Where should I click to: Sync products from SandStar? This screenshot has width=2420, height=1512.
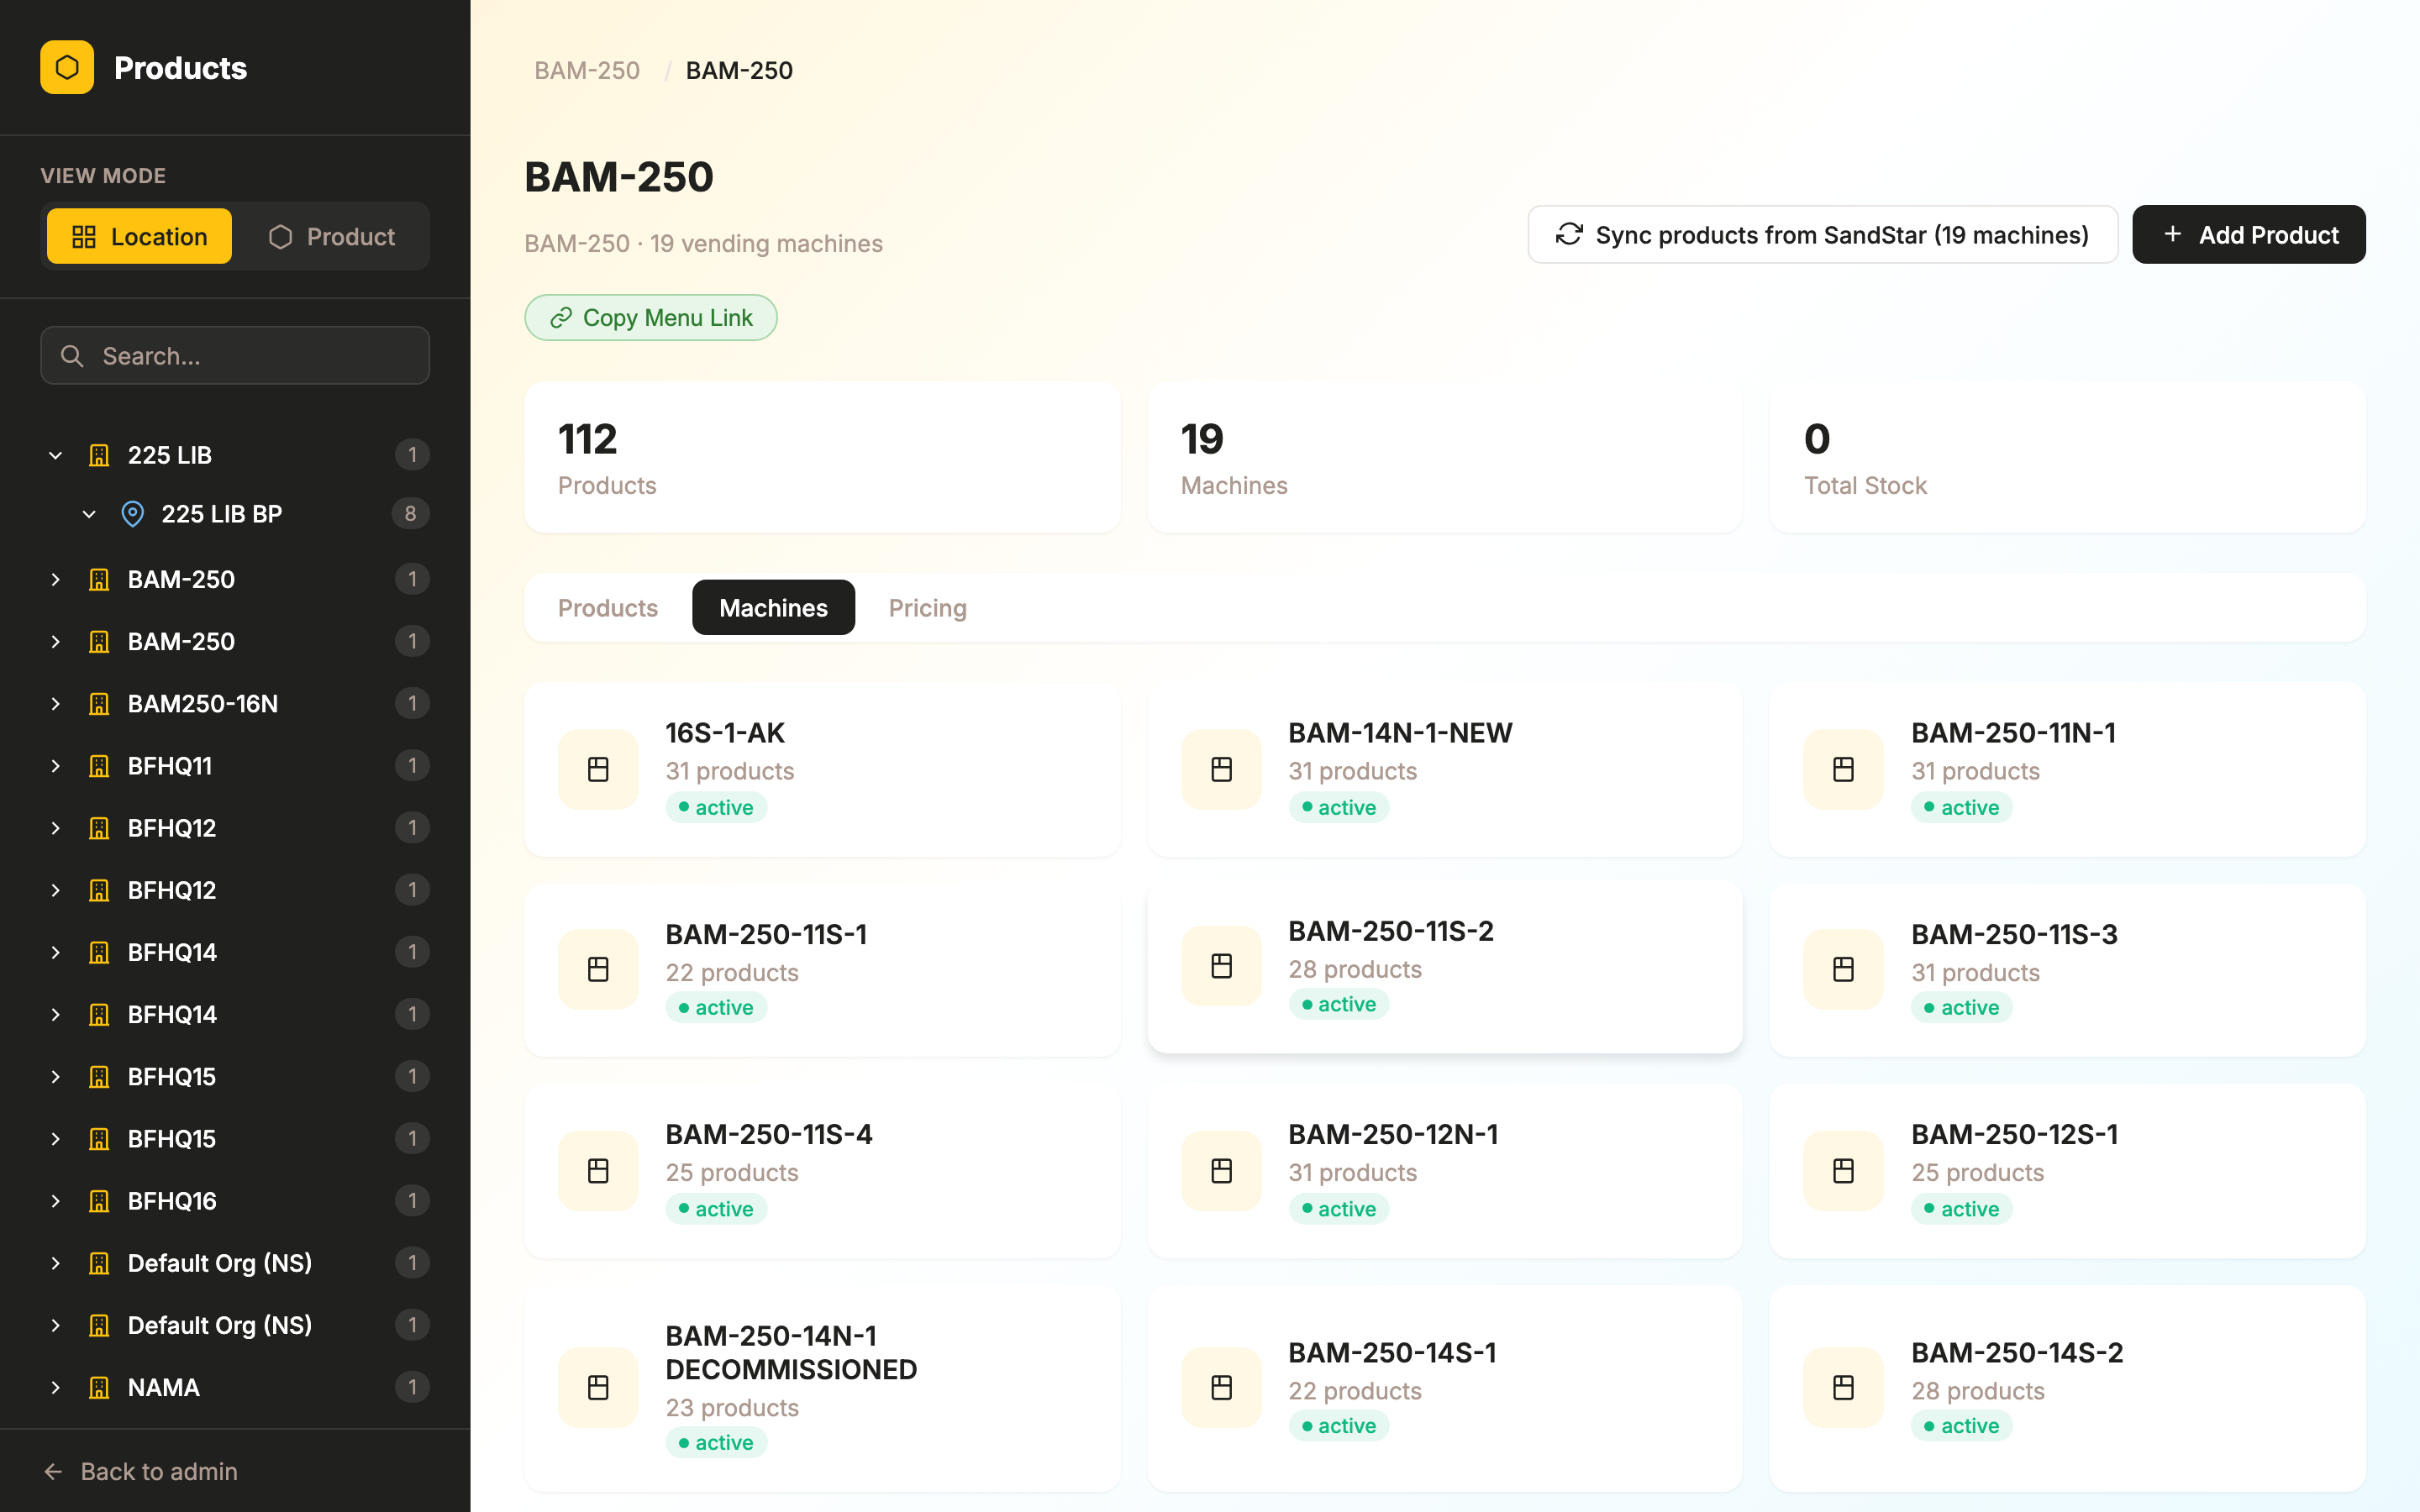point(1822,235)
